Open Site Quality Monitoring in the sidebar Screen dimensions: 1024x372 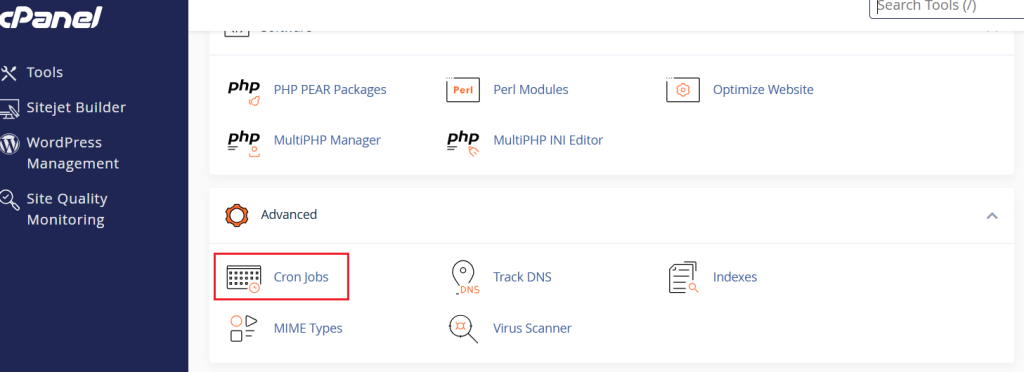pos(54,209)
